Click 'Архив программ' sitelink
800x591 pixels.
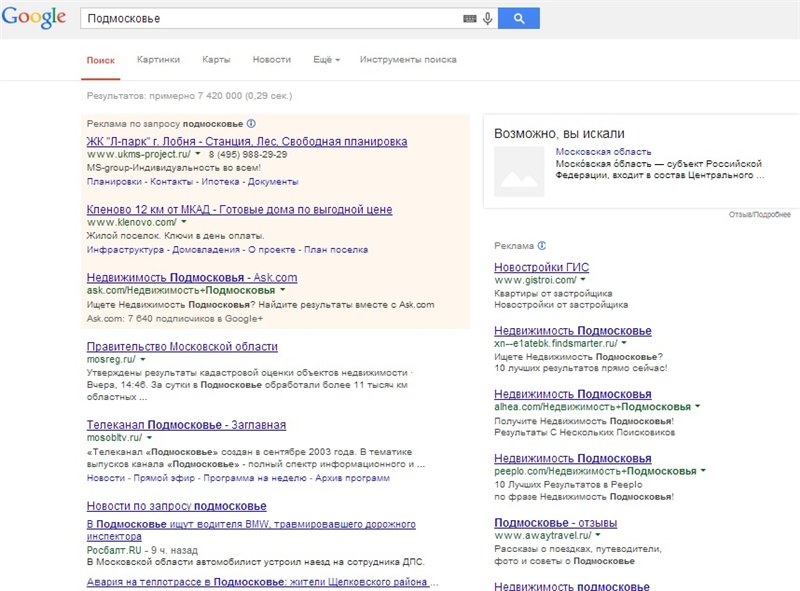[352, 478]
